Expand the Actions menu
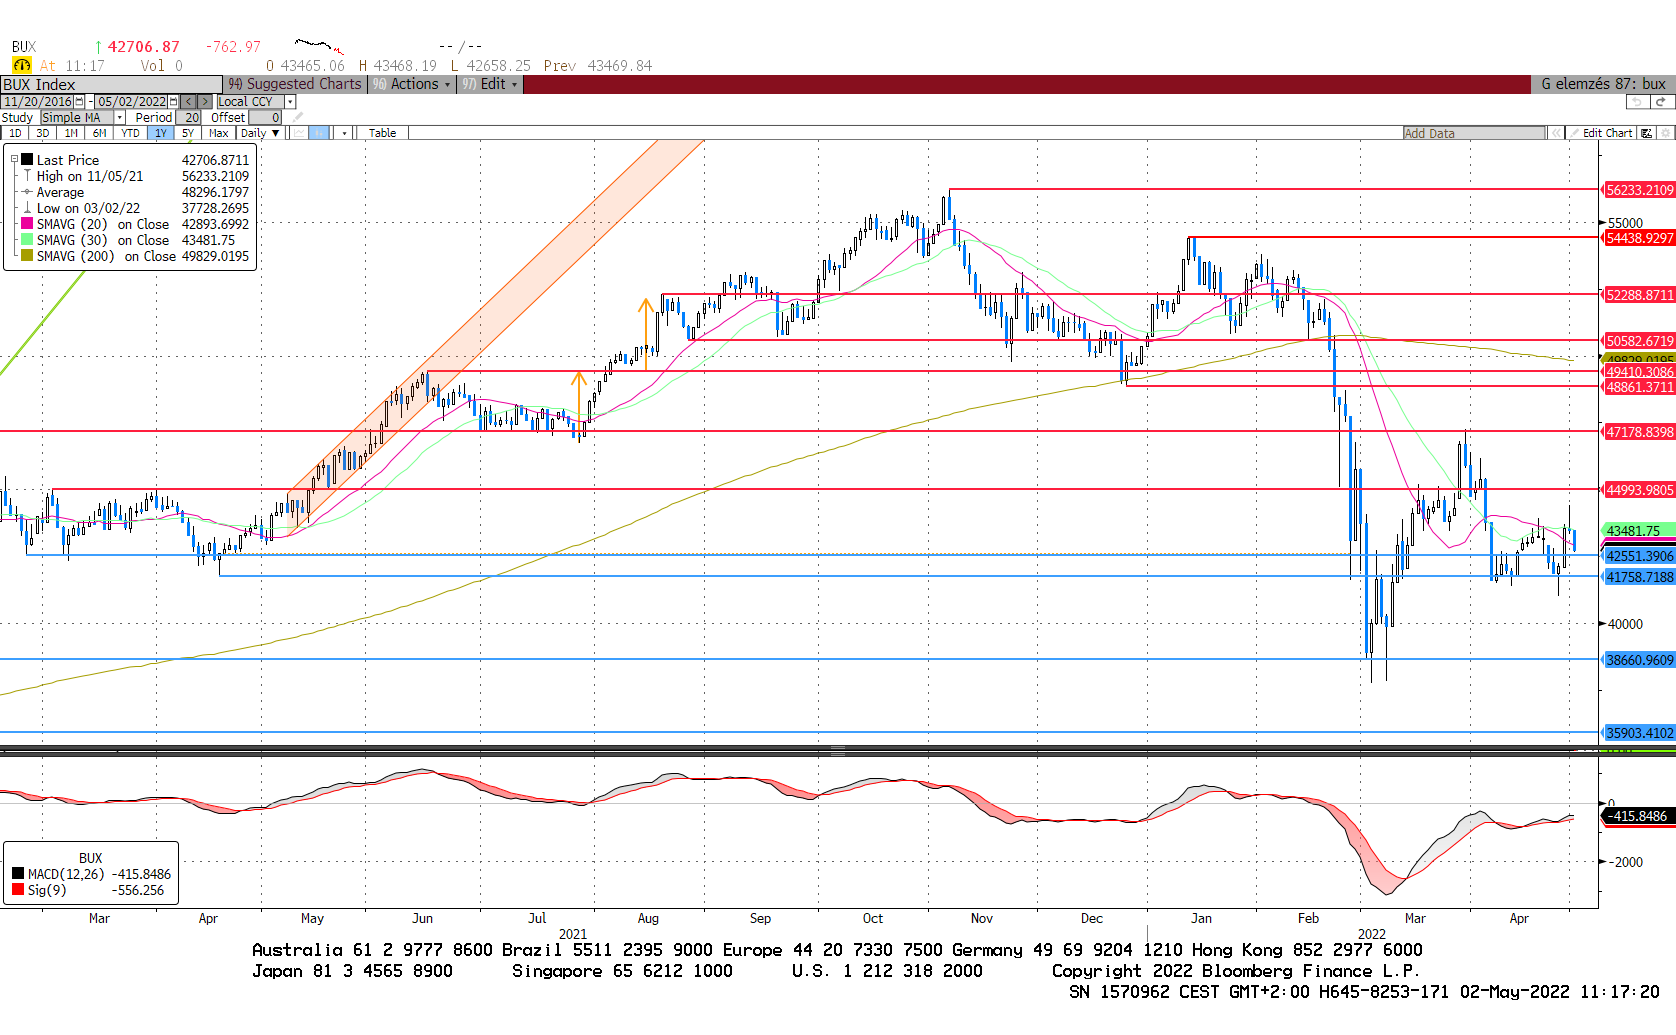The image size is (1676, 1035). point(411,84)
